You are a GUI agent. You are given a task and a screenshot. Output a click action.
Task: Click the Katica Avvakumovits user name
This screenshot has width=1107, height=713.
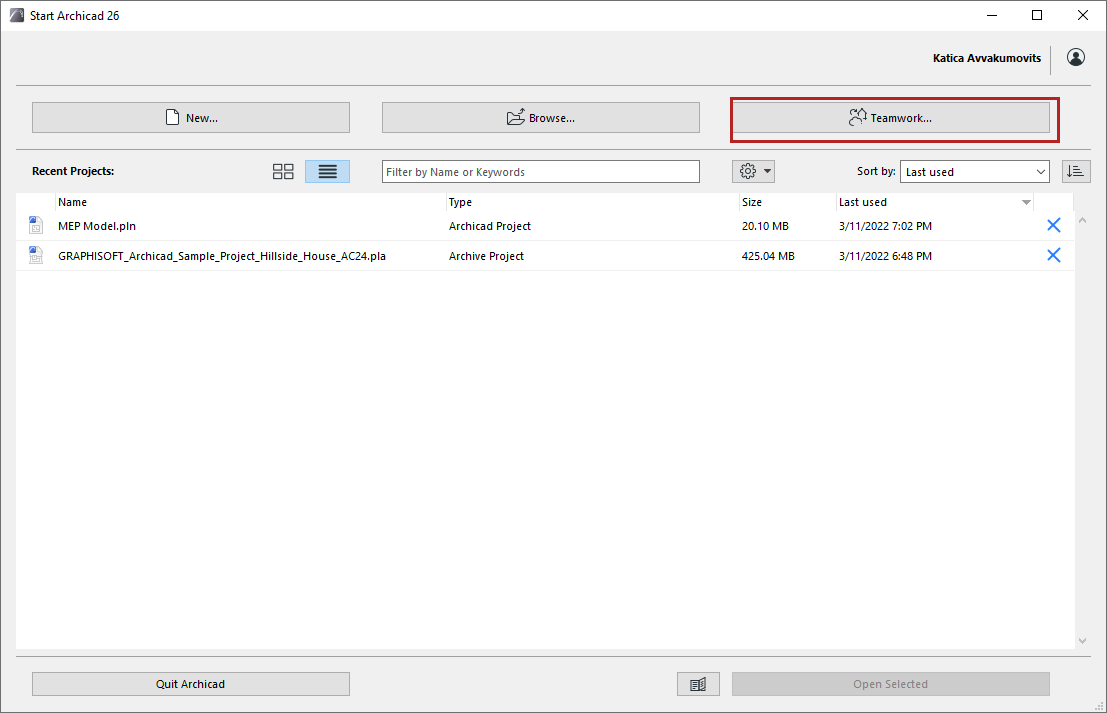[987, 58]
